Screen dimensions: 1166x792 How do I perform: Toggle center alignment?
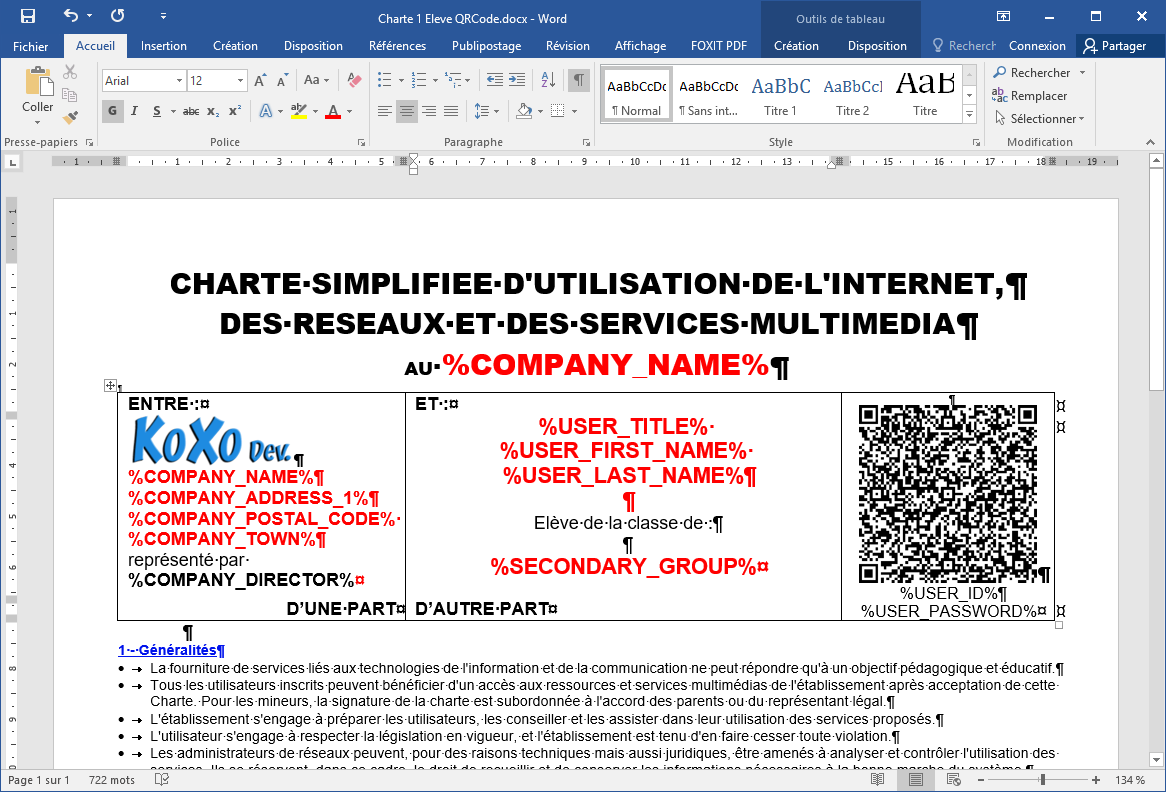coord(407,112)
